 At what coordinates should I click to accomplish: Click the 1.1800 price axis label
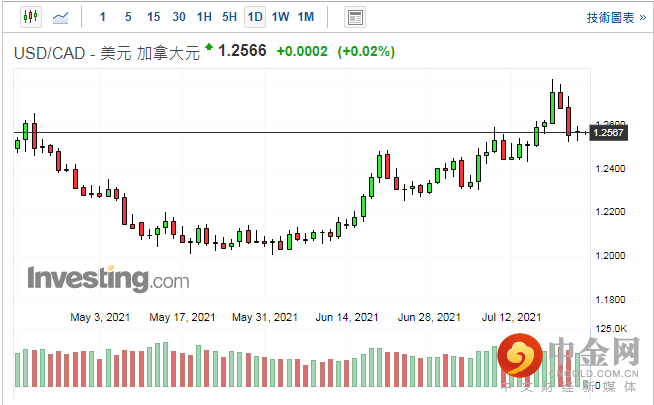[x=610, y=299]
